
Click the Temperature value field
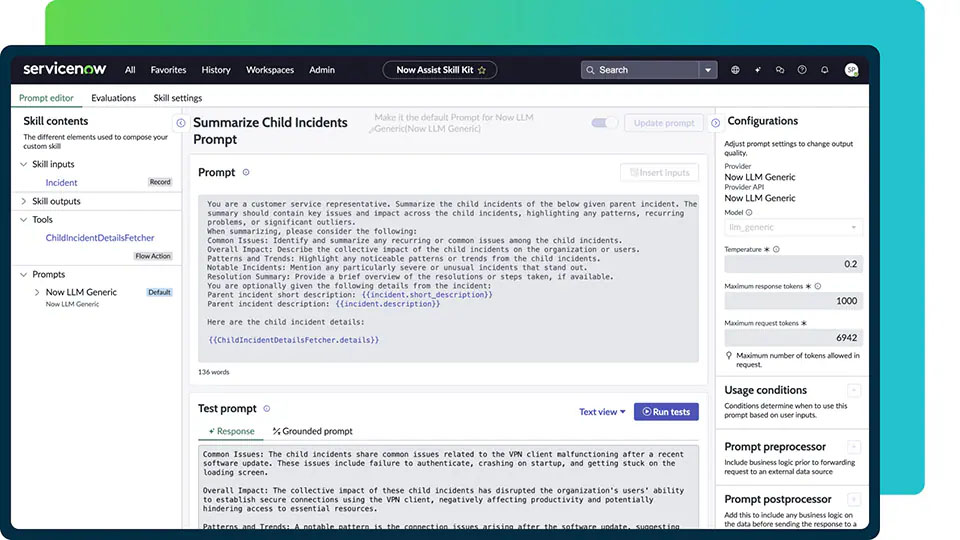tap(794, 264)
